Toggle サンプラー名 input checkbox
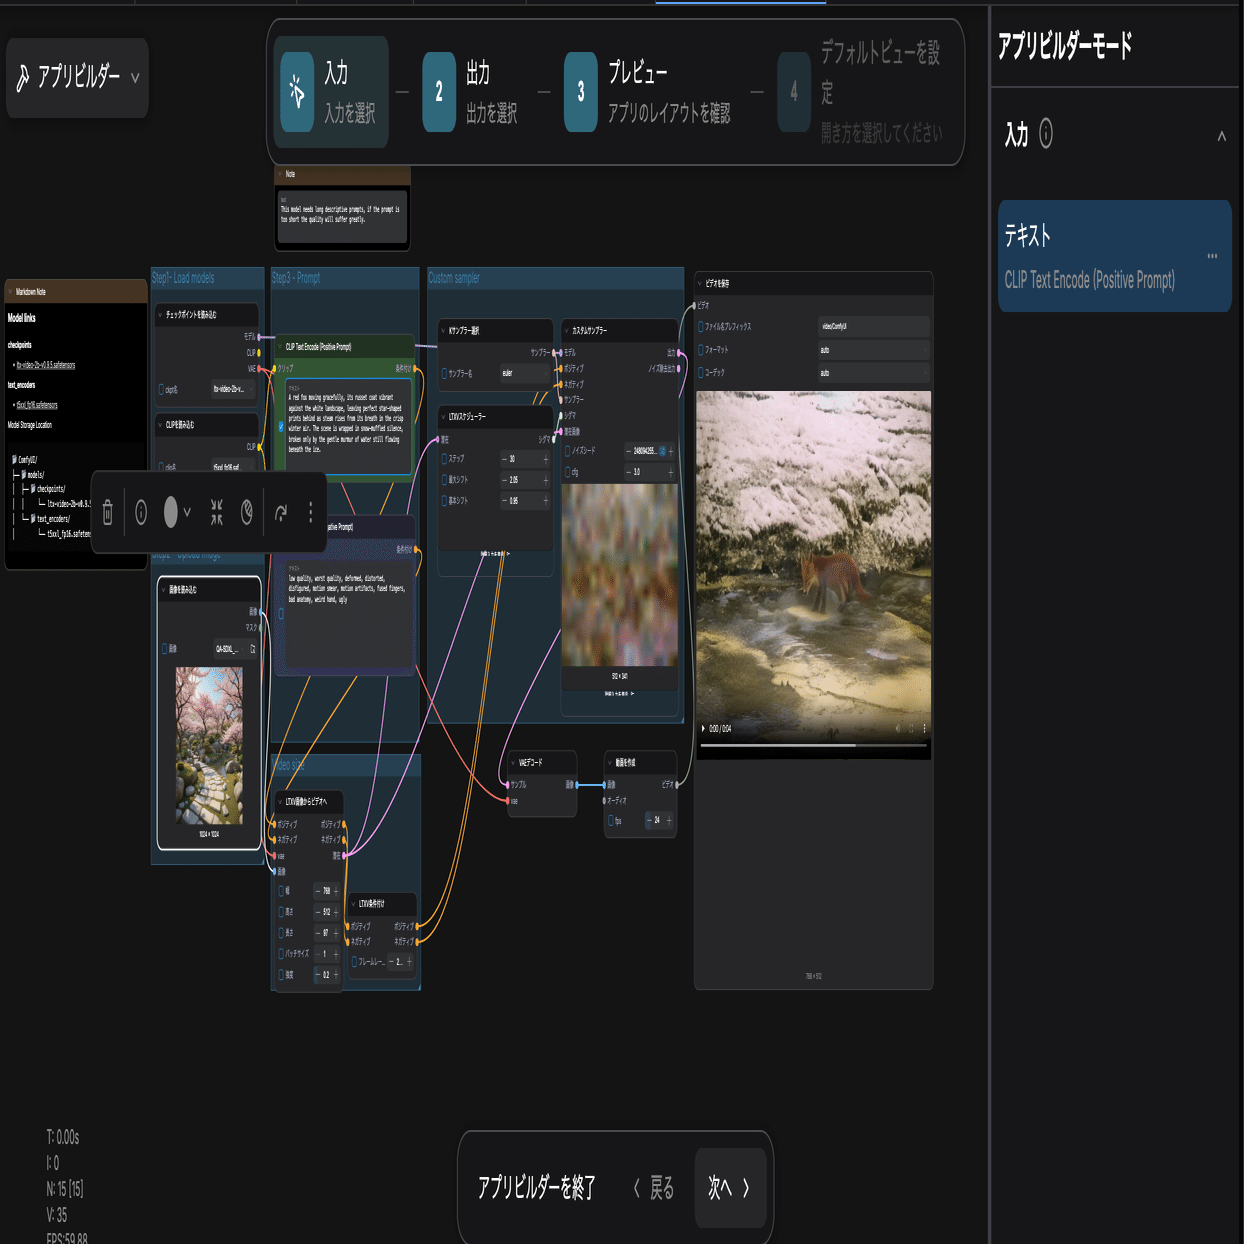 coord(445,373)
